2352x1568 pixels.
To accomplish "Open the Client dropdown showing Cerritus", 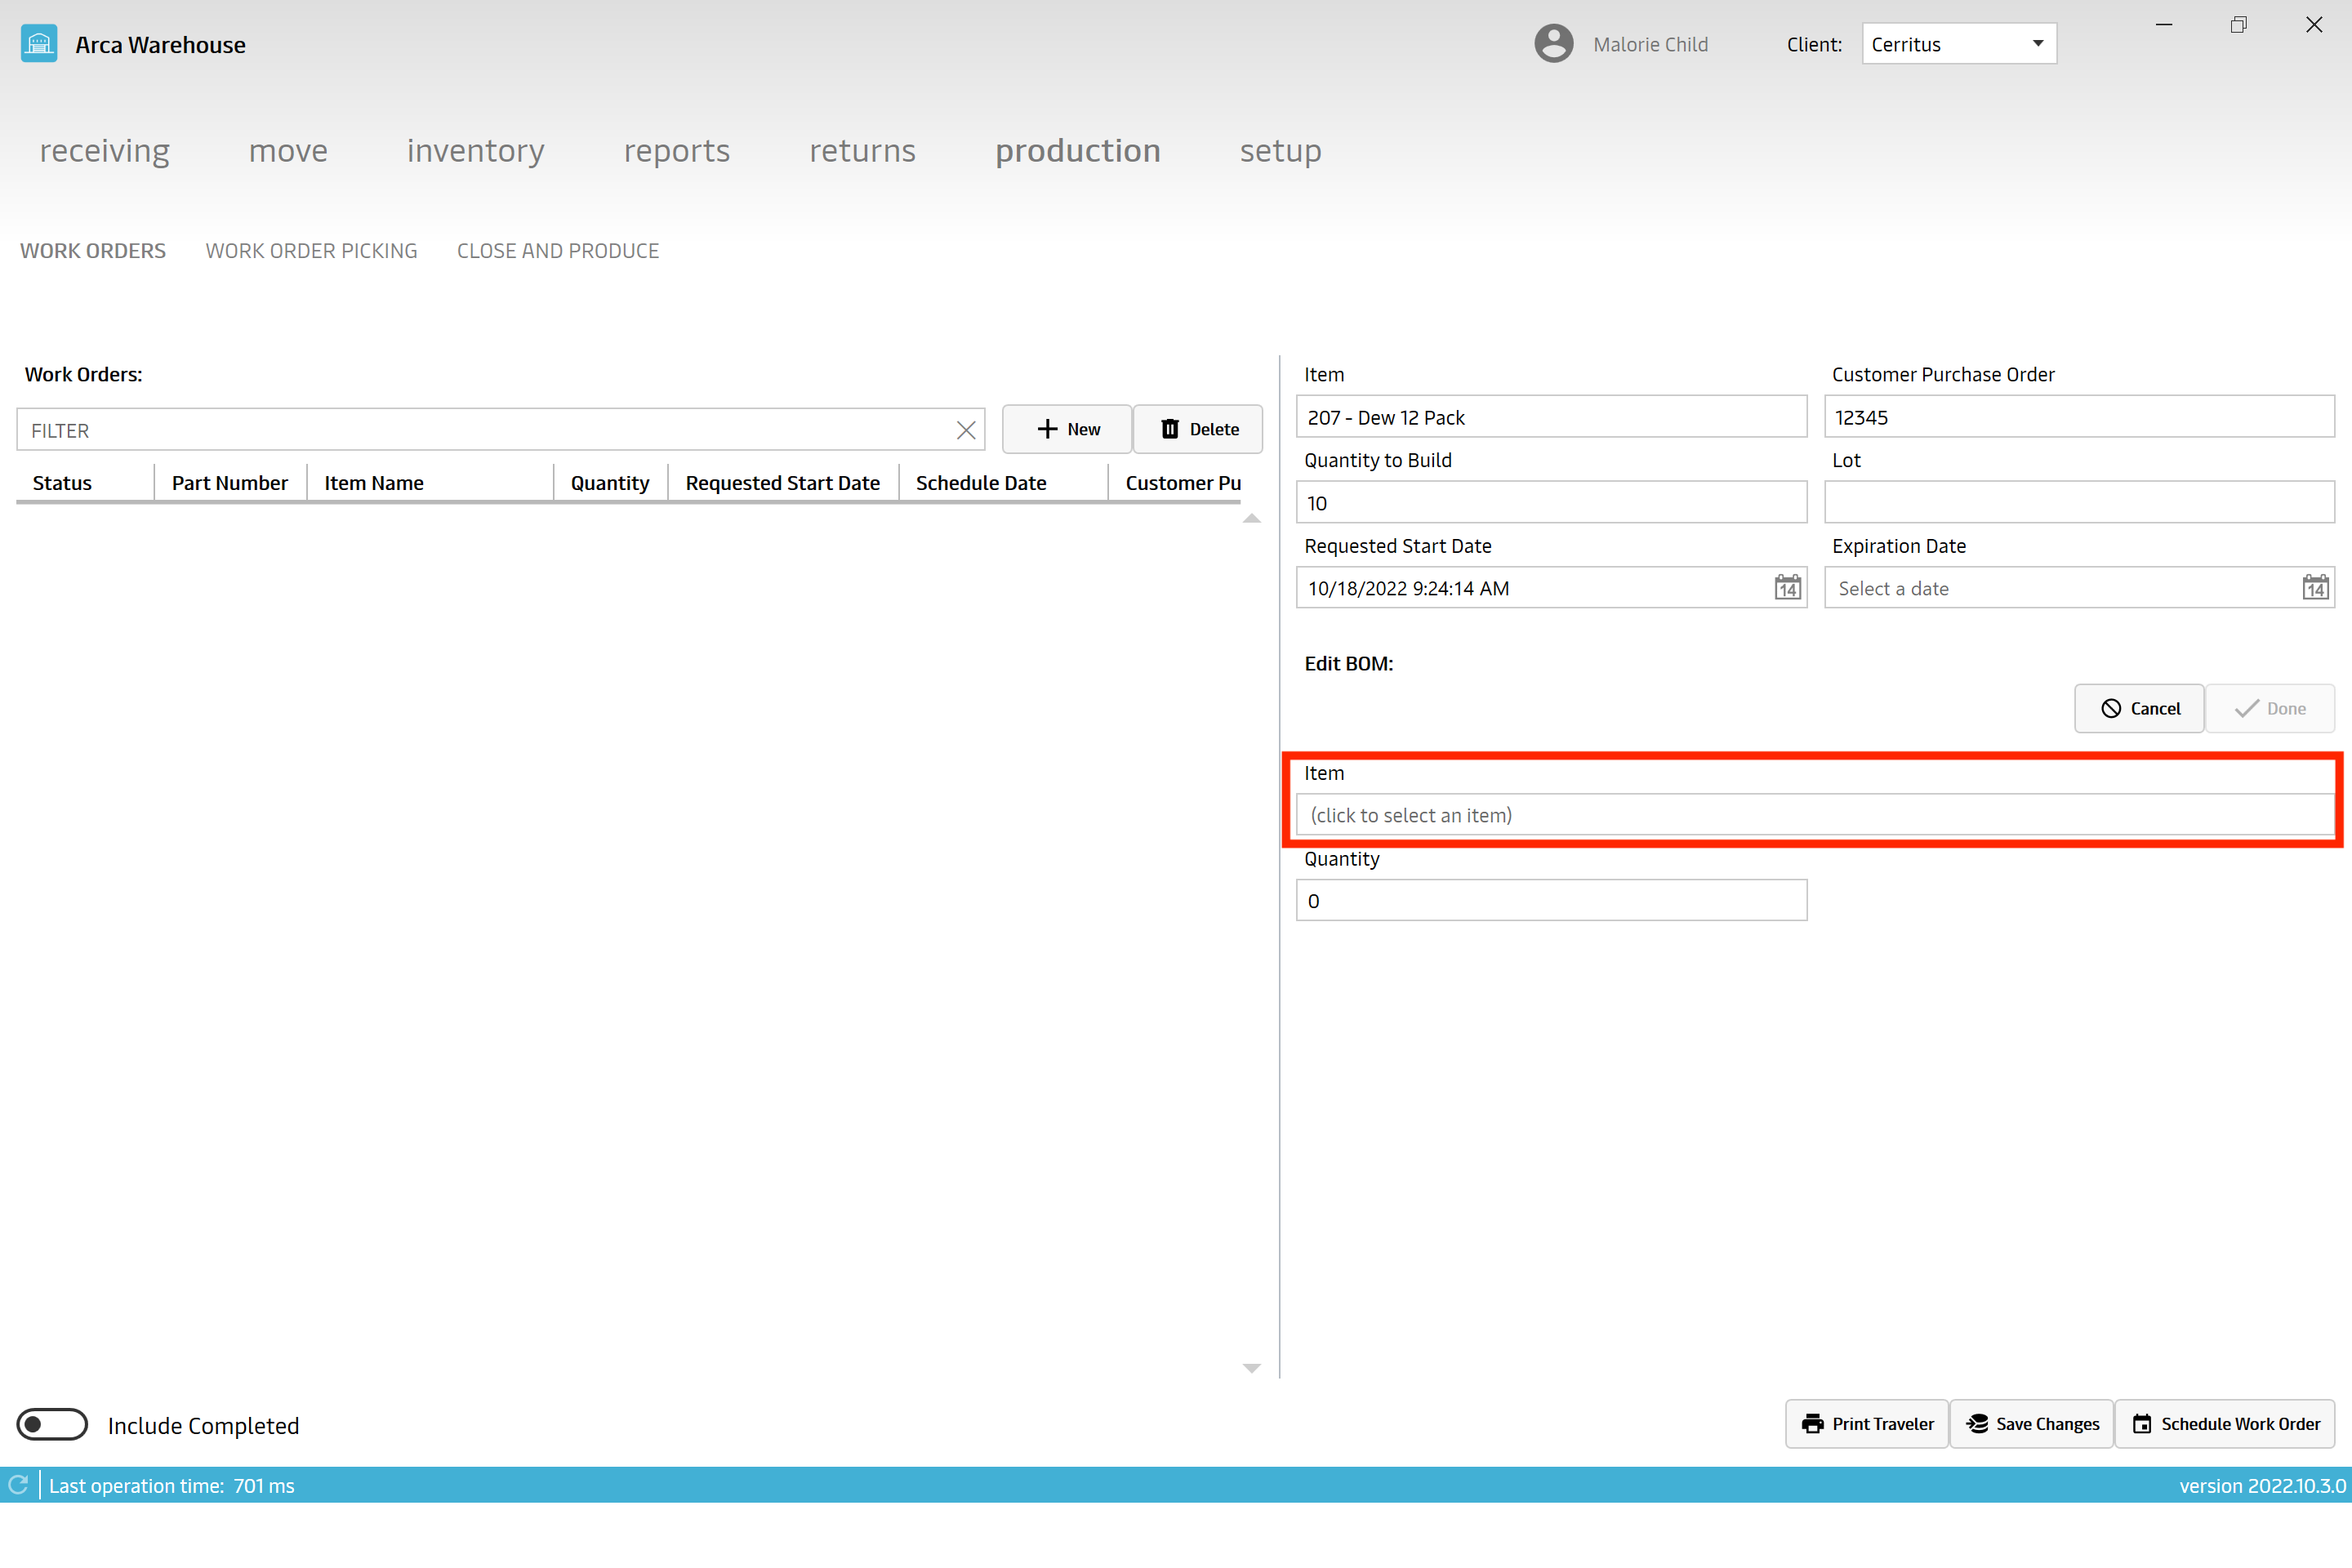I will pos(1959,44).
